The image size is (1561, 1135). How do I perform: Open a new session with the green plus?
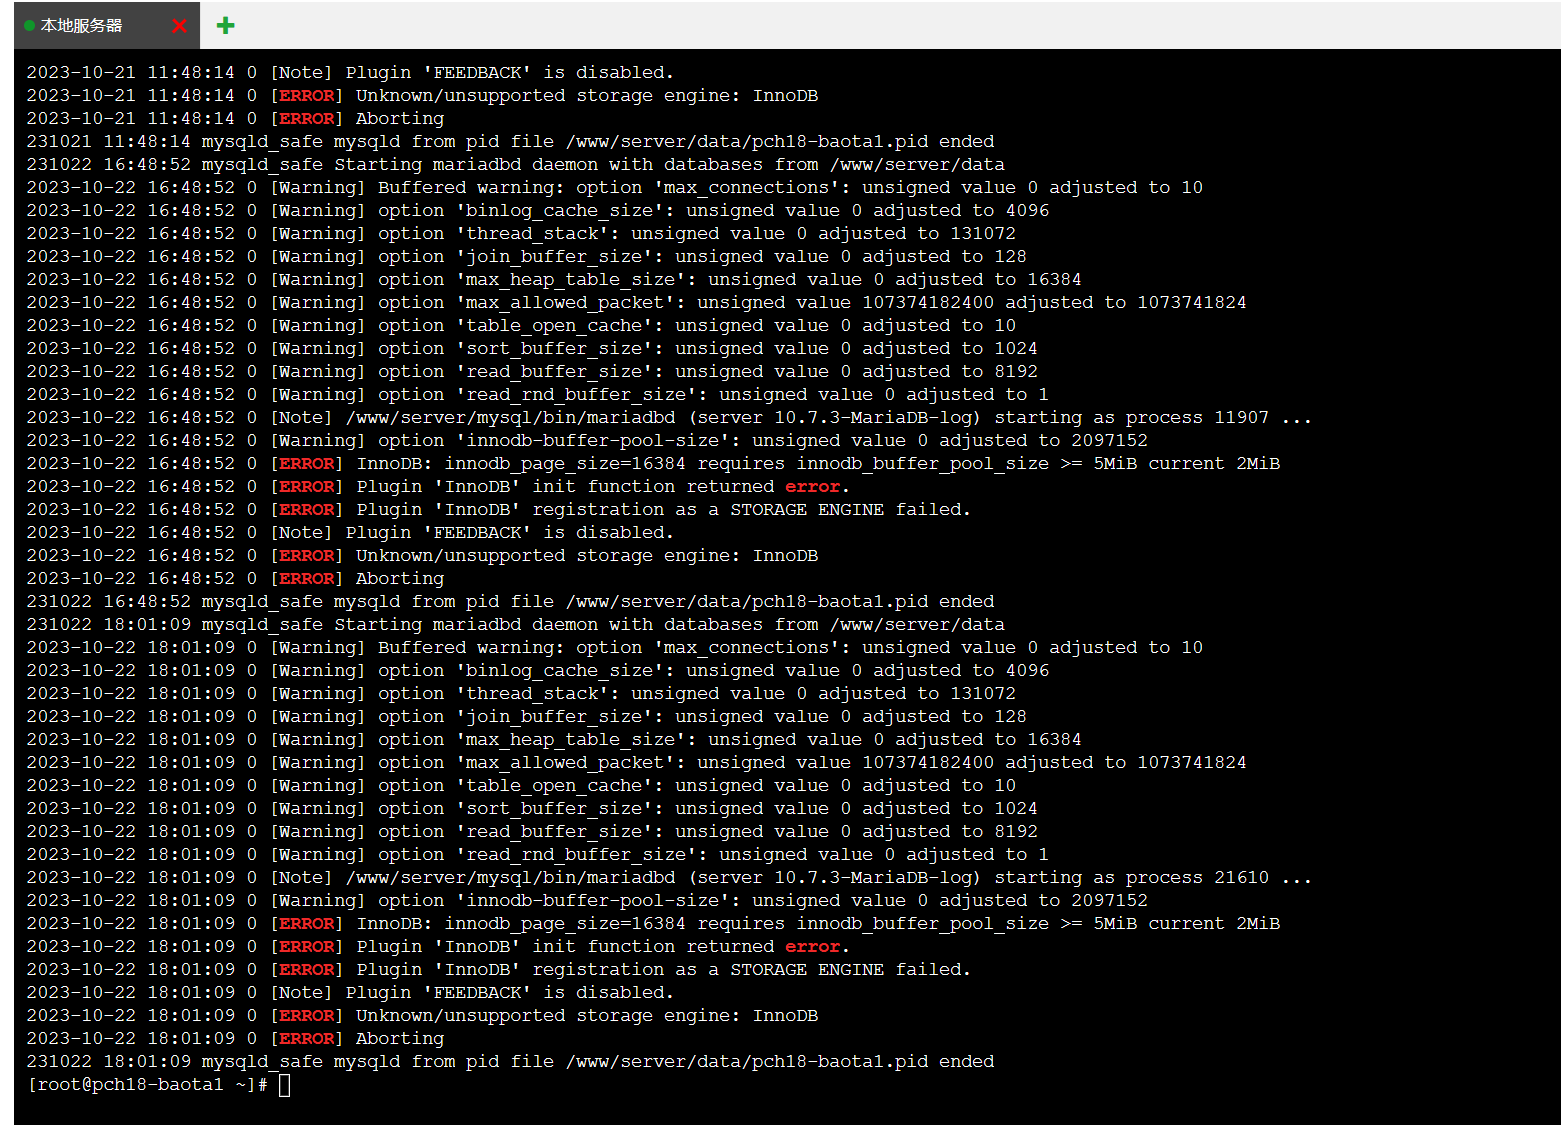pyautogui.click(x=226, y=25)
